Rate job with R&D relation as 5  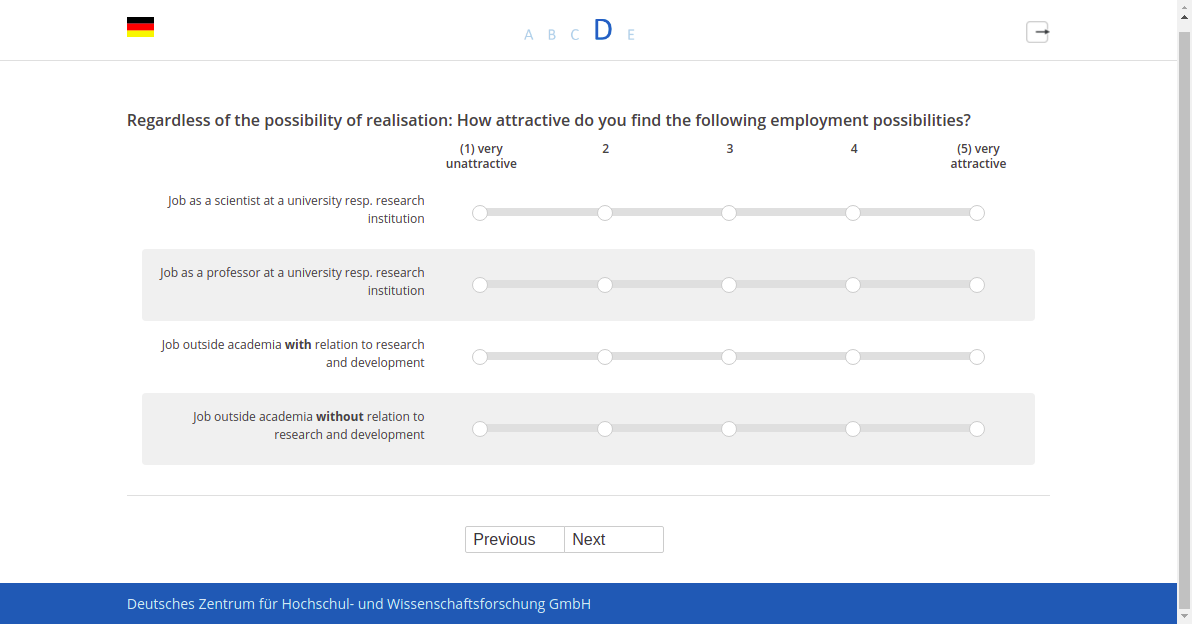[x=977, y=357]
